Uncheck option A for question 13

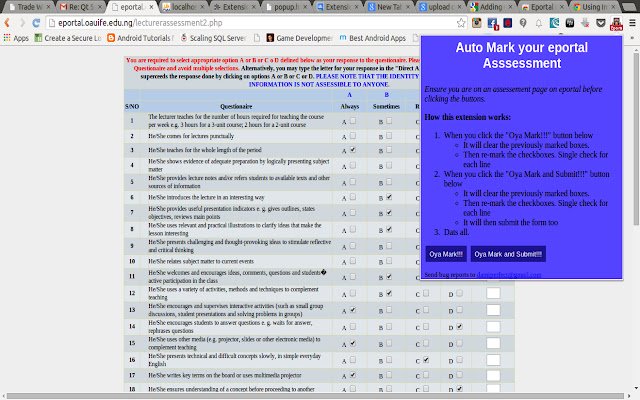(353, 310)
